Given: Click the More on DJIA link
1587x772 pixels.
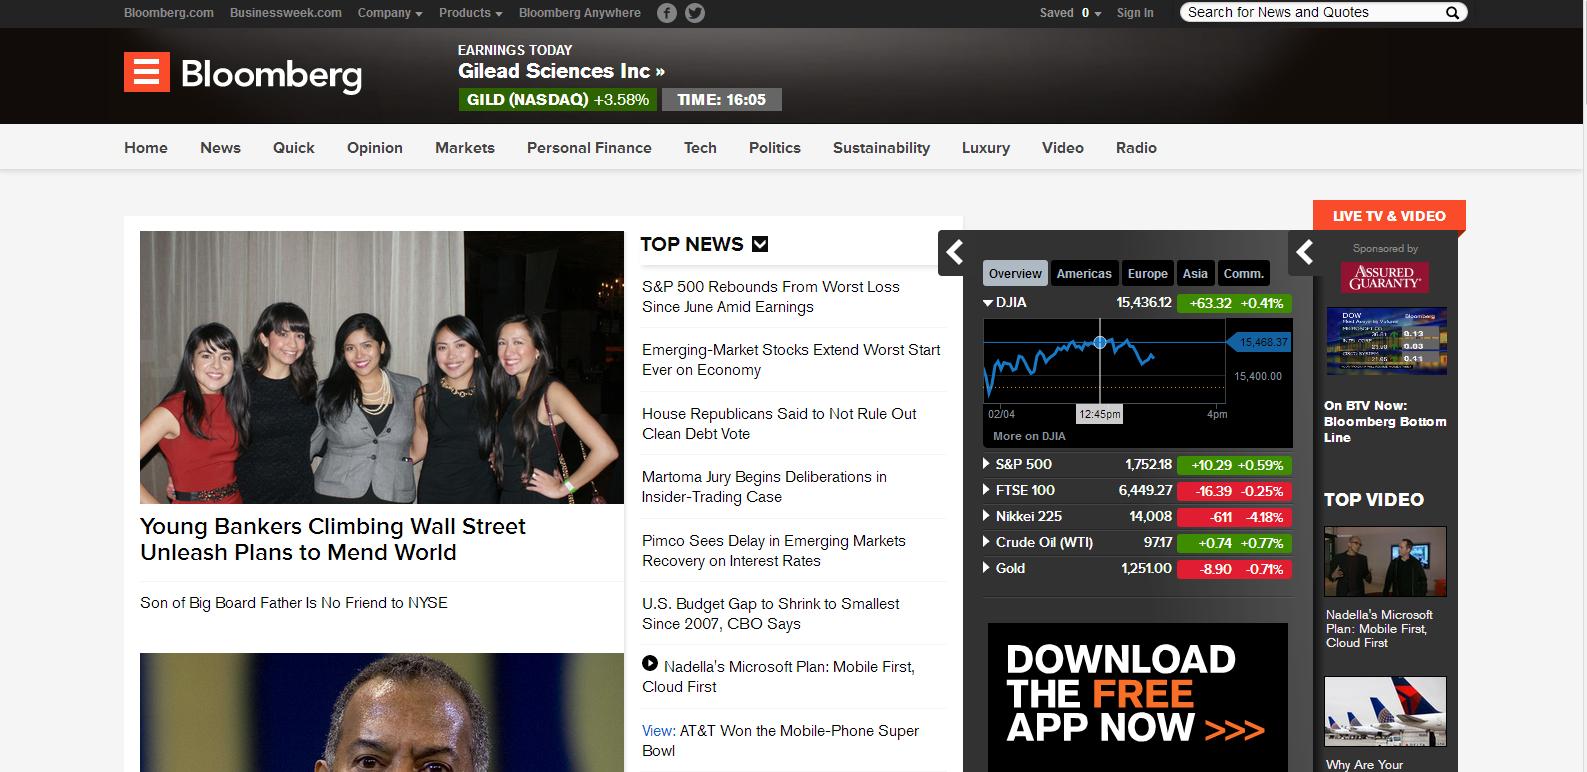Looking at the screenshot, I should (x=1029, y=436).
